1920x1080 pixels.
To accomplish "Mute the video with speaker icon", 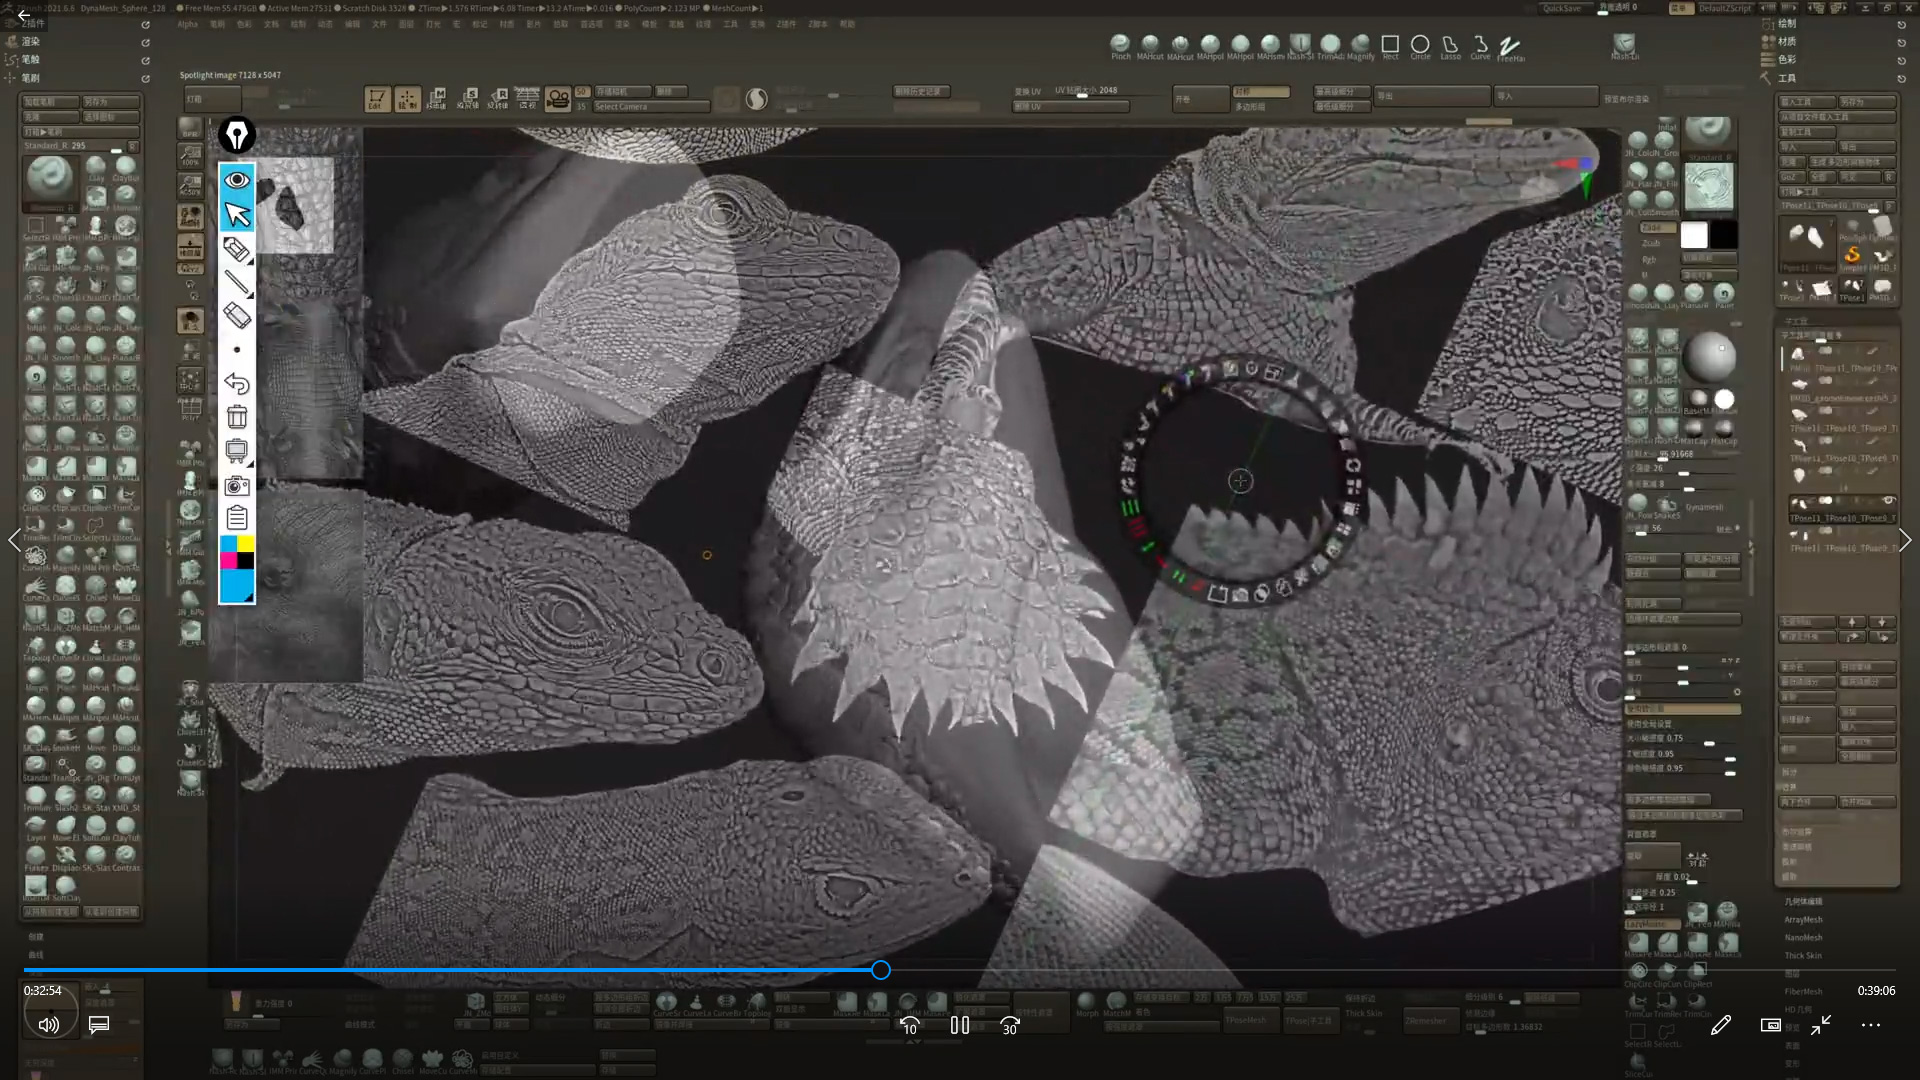I will (x=48, y=1025).
